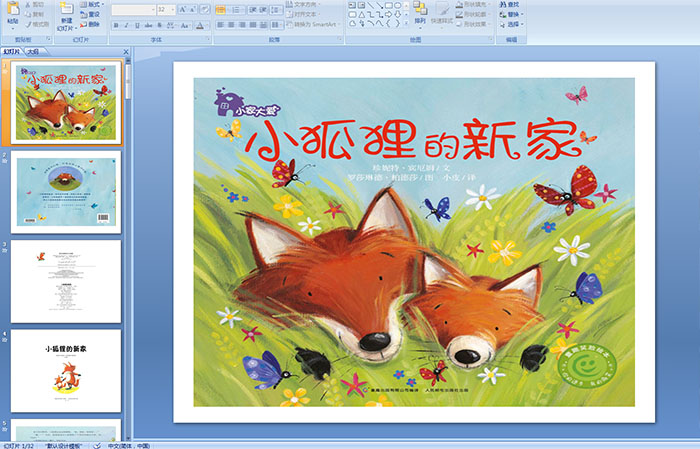The width and height of the screenshot is (700, 449).
Task: Open the Columns dropdown
Action: point(277,25)
